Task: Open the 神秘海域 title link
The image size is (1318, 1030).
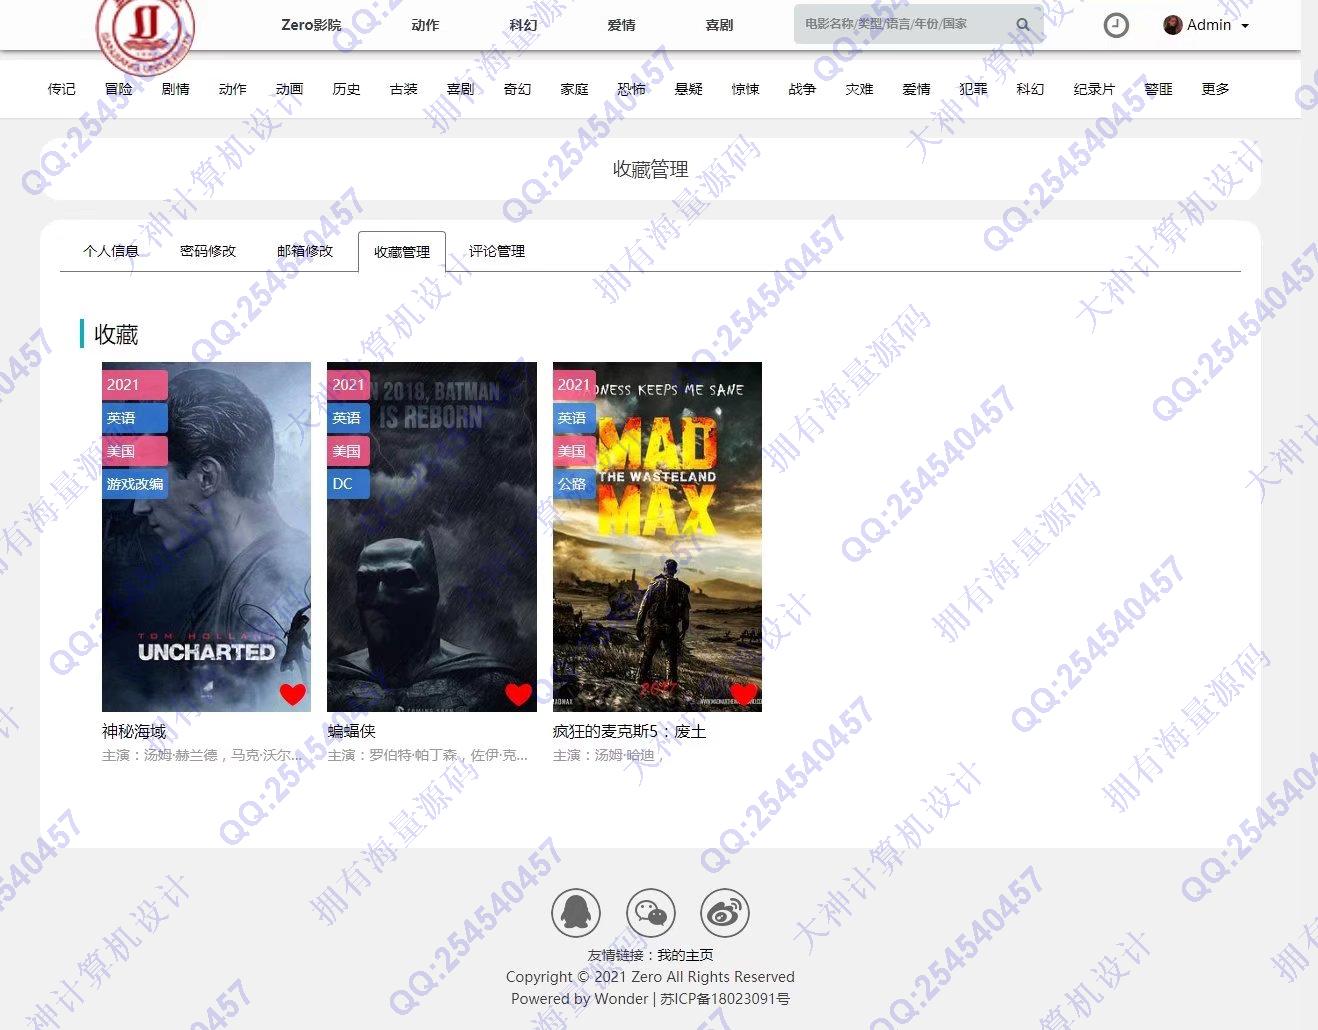Action: click(x=134, y=732)
